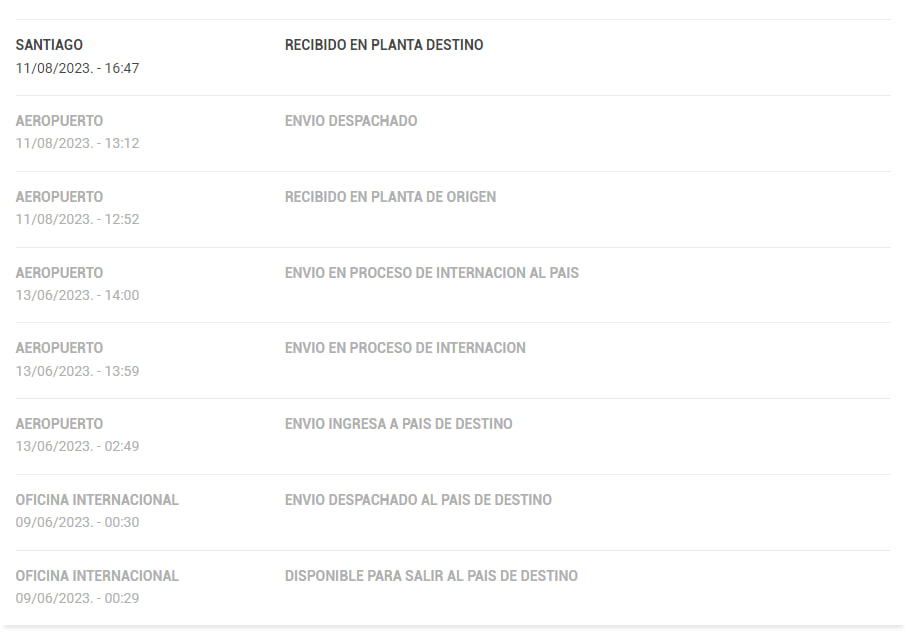Click AEROPUERTO label above the 13:12 timestamp
The height and width of the screenshot is (634, 910).
point(59,121)
